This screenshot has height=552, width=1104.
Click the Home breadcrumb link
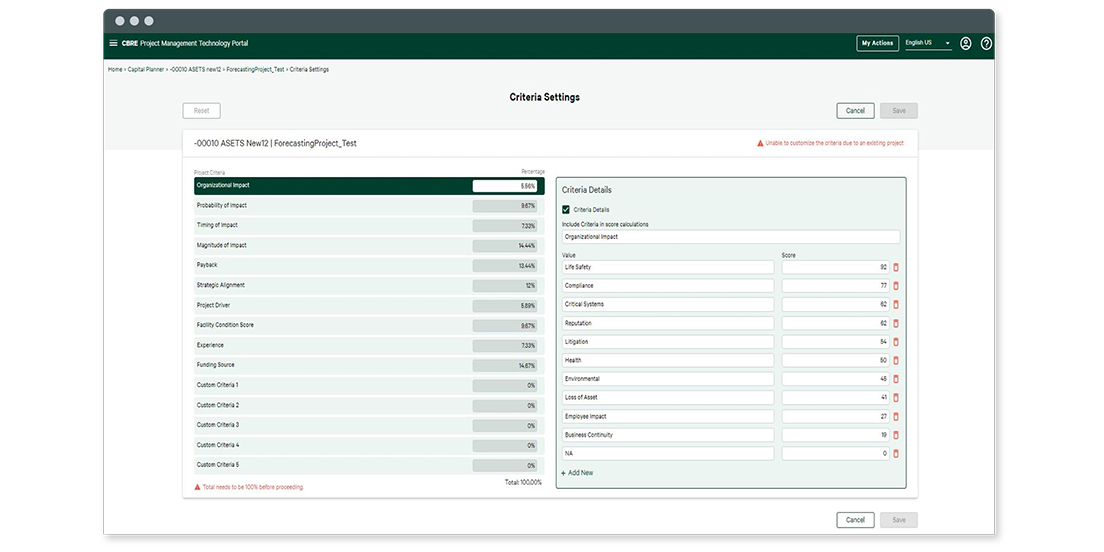pyautogui.click(x=115, y=70)
